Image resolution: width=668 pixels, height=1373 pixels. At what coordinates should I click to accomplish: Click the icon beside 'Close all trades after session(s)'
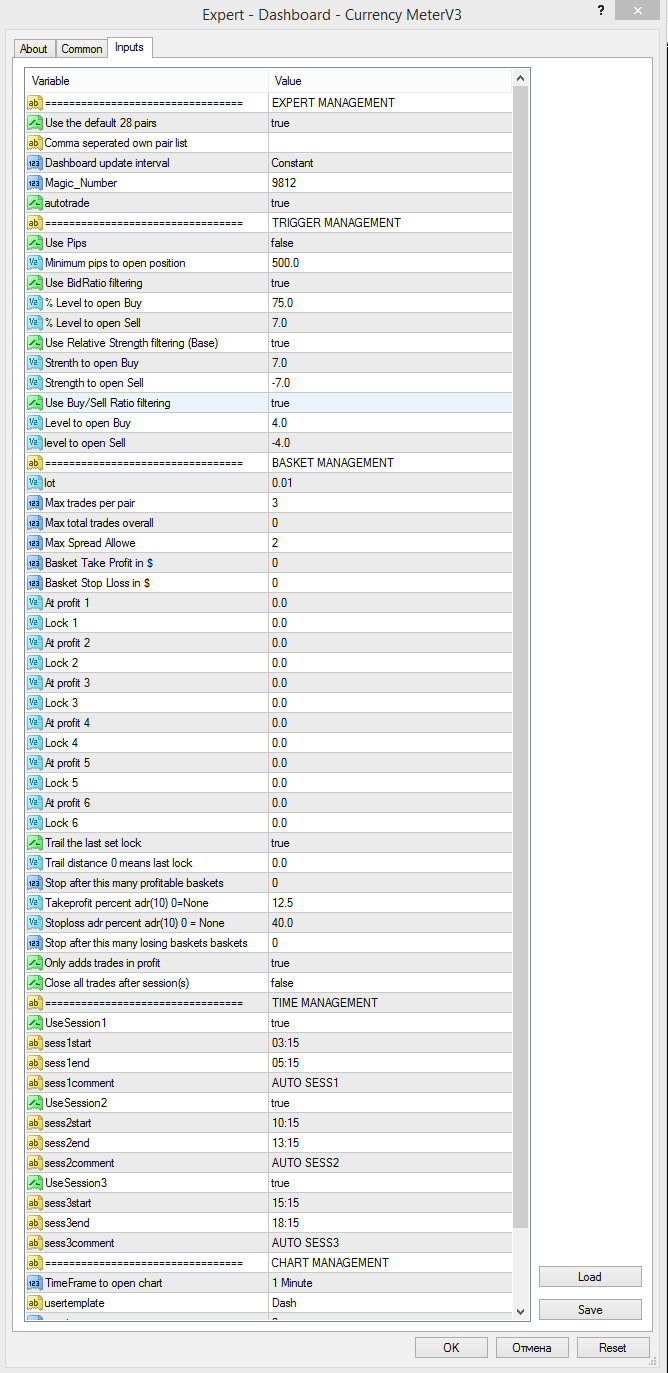click(x=34, y=983)
